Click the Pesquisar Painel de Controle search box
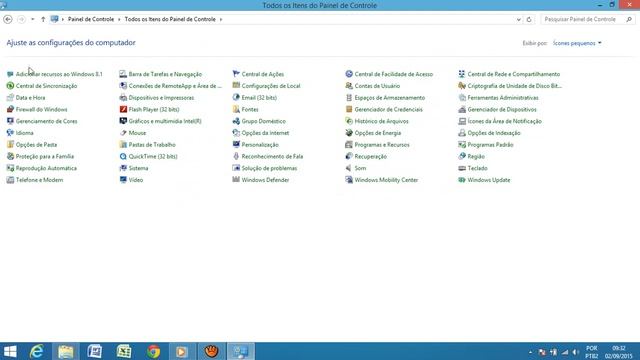This screenshot has width=640, height=360. tap(588, 19)
